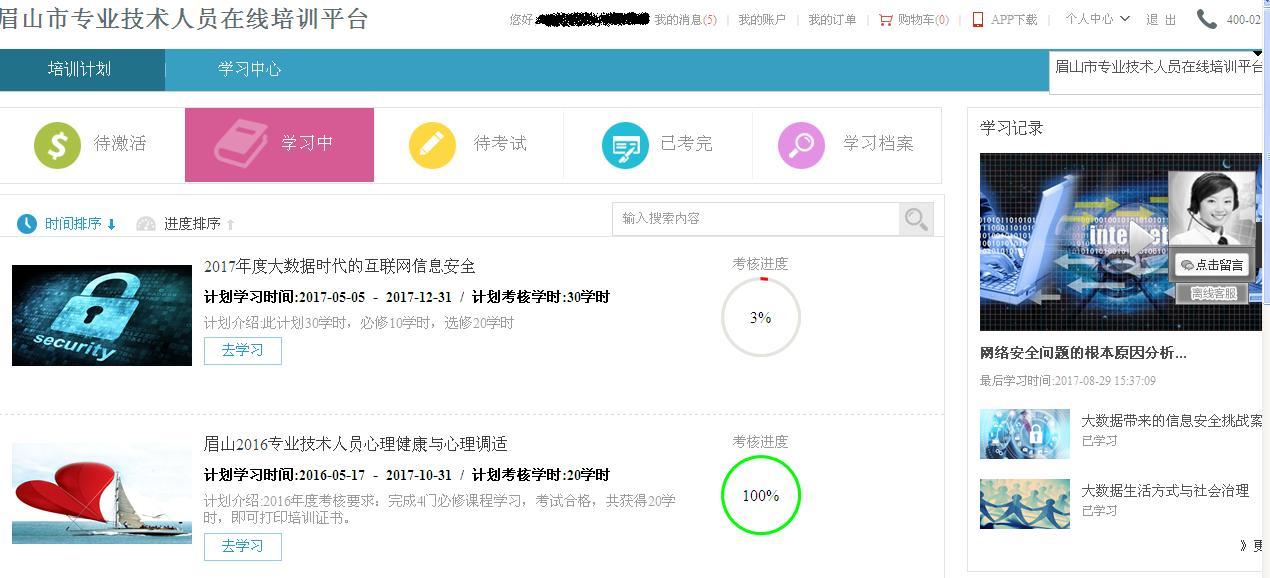Screen dimensions: 1270x578
Task: Click the purple magnifier 学习档案 icon
Action: pyautogui.click(x=801, y=146)
